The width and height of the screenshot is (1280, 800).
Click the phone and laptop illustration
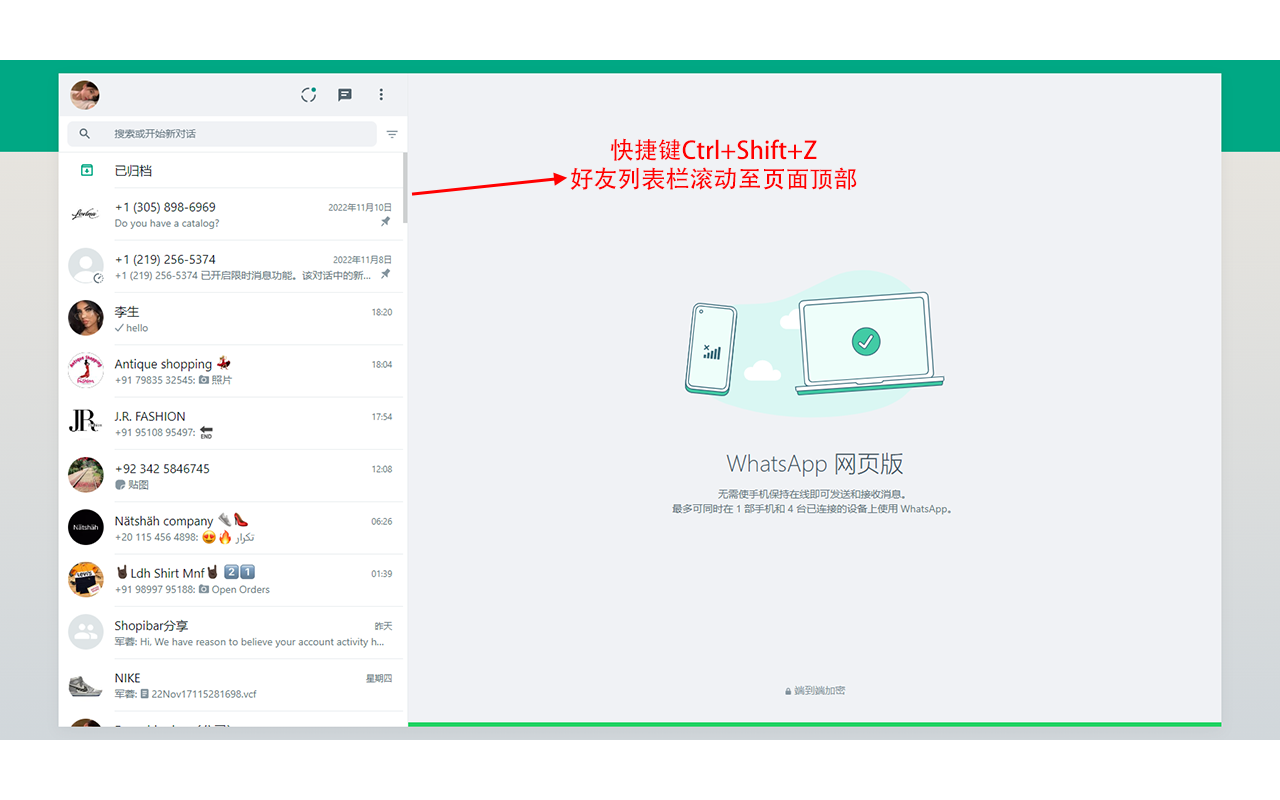click(x=815, y=344)
